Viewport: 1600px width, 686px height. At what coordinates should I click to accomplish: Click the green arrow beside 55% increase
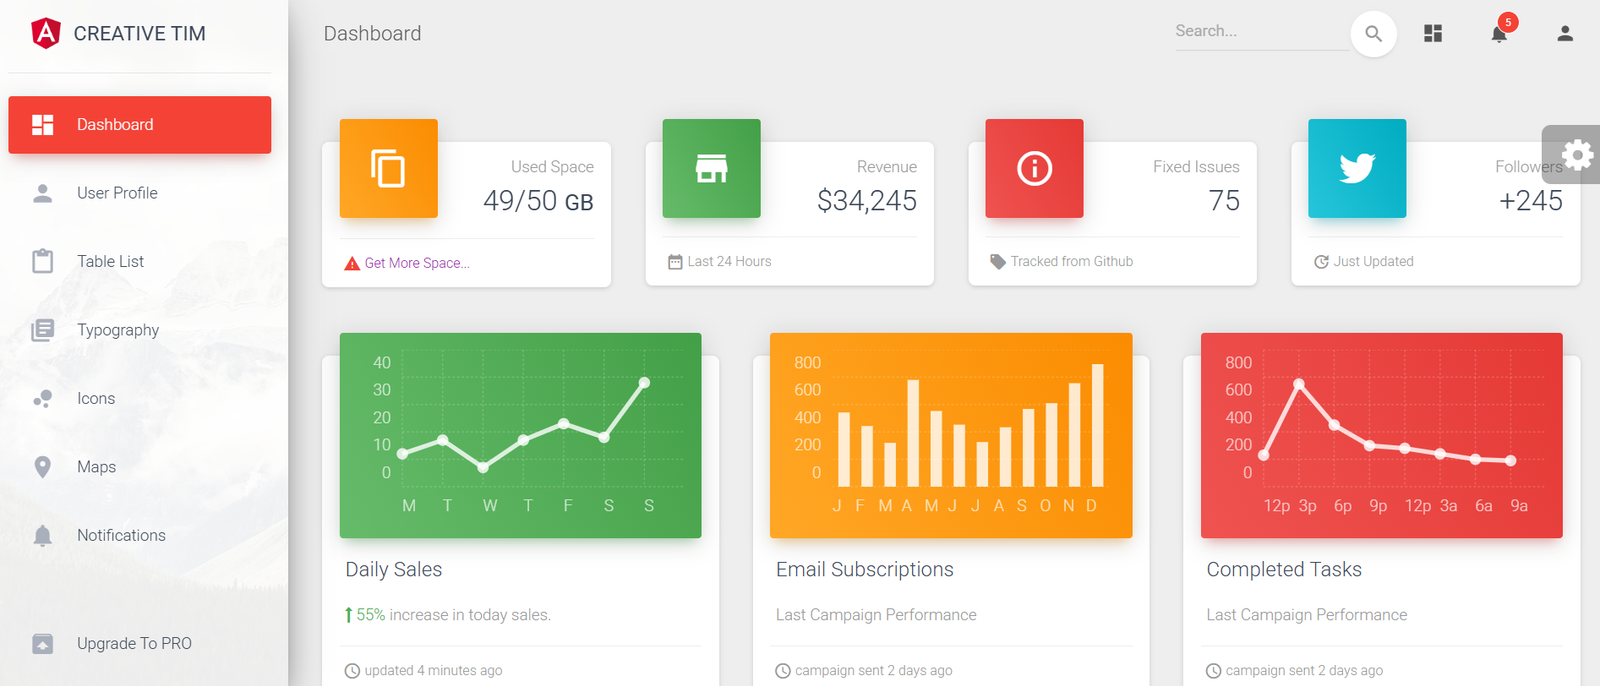pyautogui.click(x=348, y=615)
